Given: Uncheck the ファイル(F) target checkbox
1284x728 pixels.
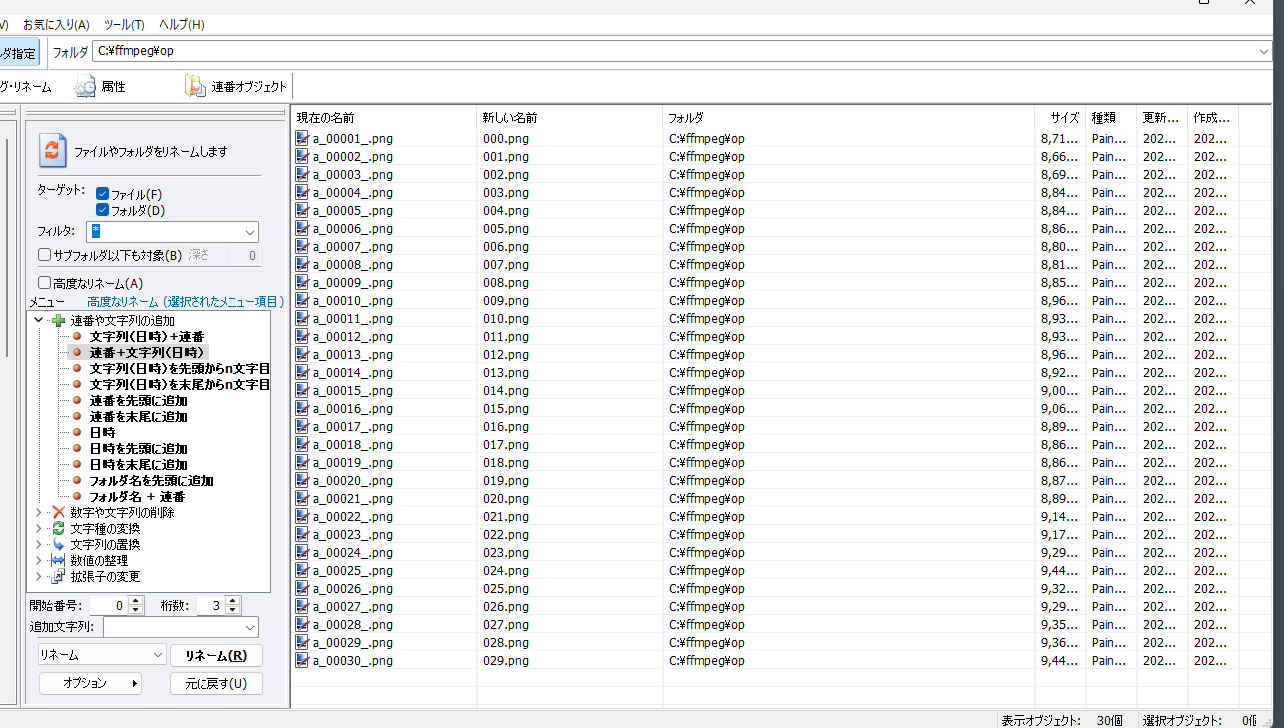Looking at the screenshot, I should (102, 194).
